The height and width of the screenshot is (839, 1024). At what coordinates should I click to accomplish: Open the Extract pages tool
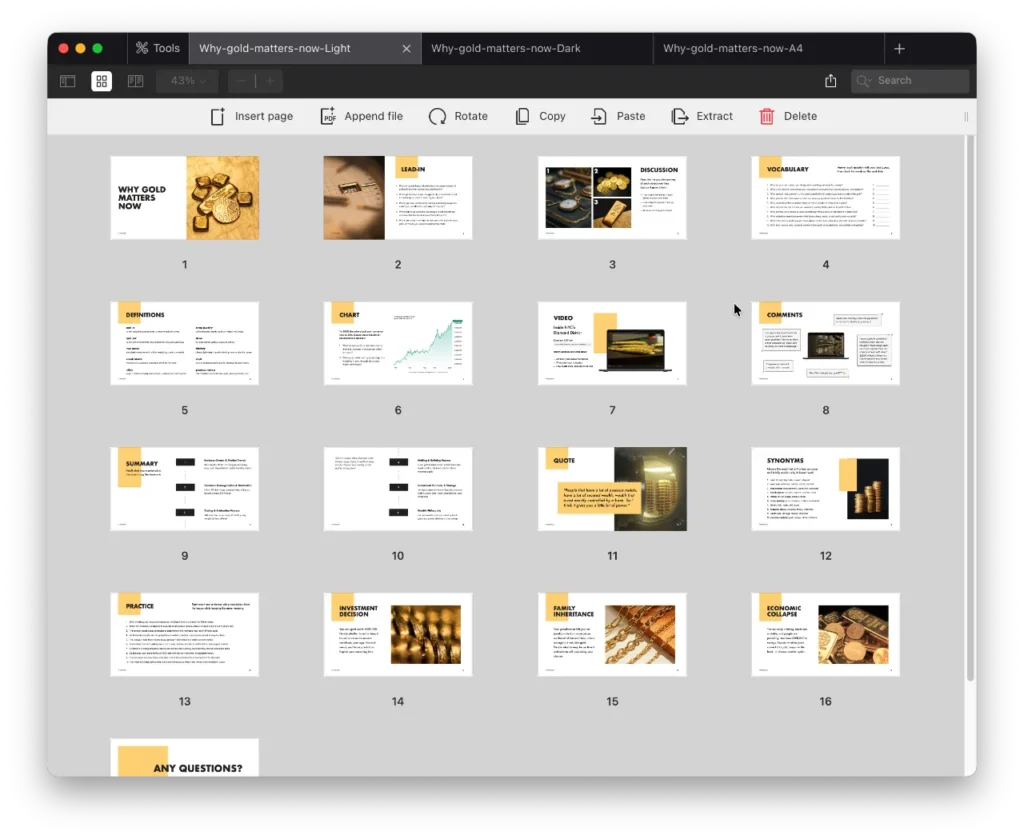coord(702,116)
